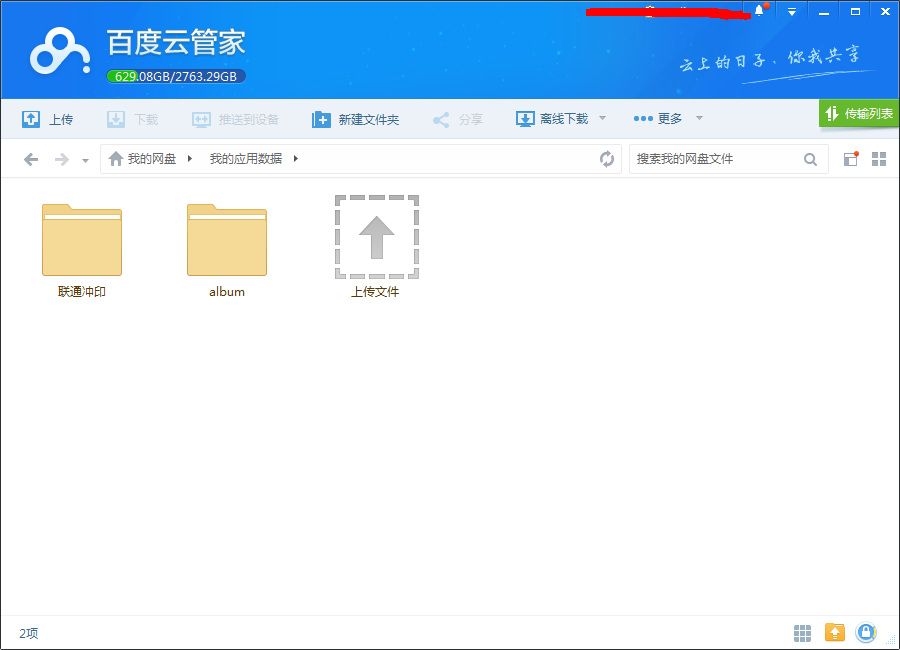
Task: Click the 上传文件 upload placeholder
Action: click(x=377, y=237)
